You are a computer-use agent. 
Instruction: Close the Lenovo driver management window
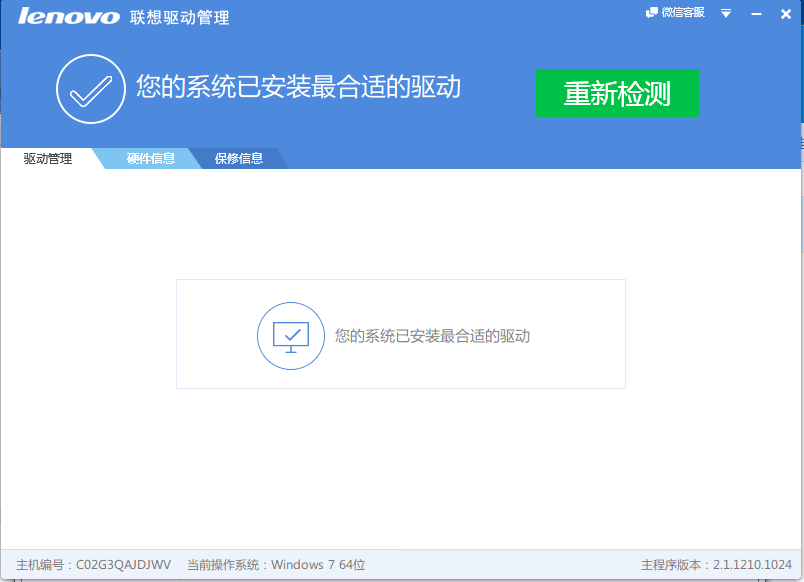pyautogui.click(x=786, y=13)
